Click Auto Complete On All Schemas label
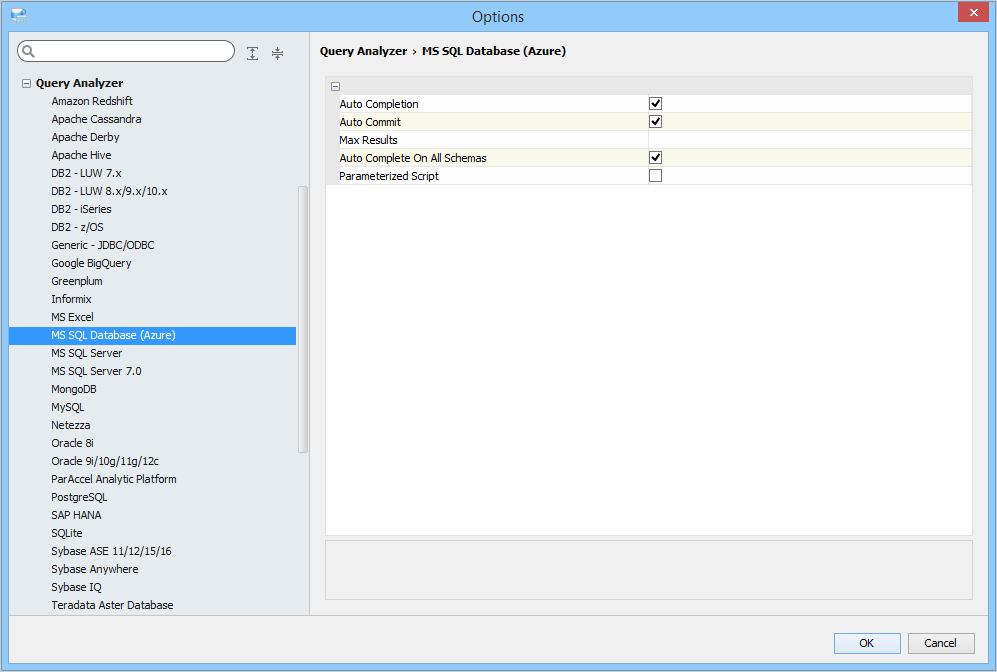This screenshot has width=997, height=672. tap(413, 158)
